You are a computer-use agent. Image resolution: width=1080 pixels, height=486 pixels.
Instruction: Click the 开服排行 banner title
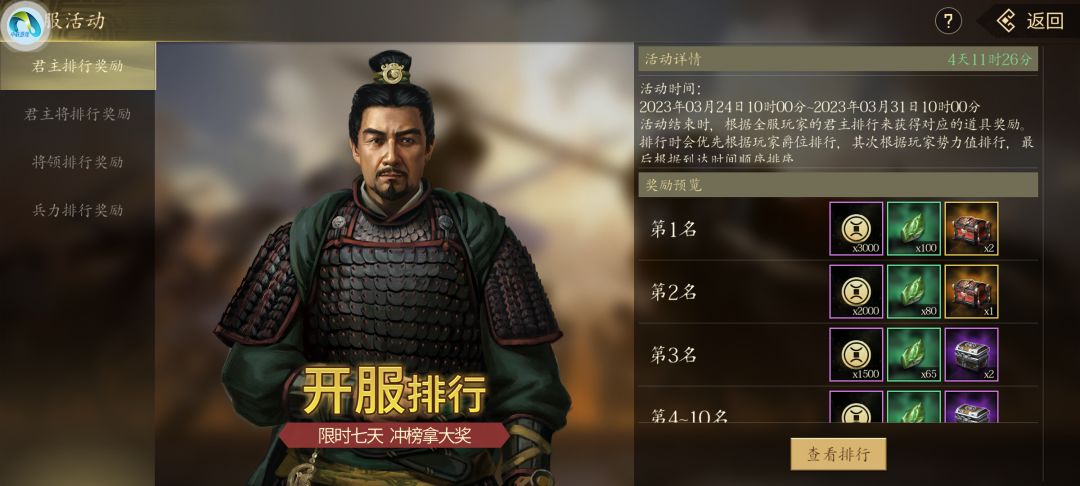[395, 392]
